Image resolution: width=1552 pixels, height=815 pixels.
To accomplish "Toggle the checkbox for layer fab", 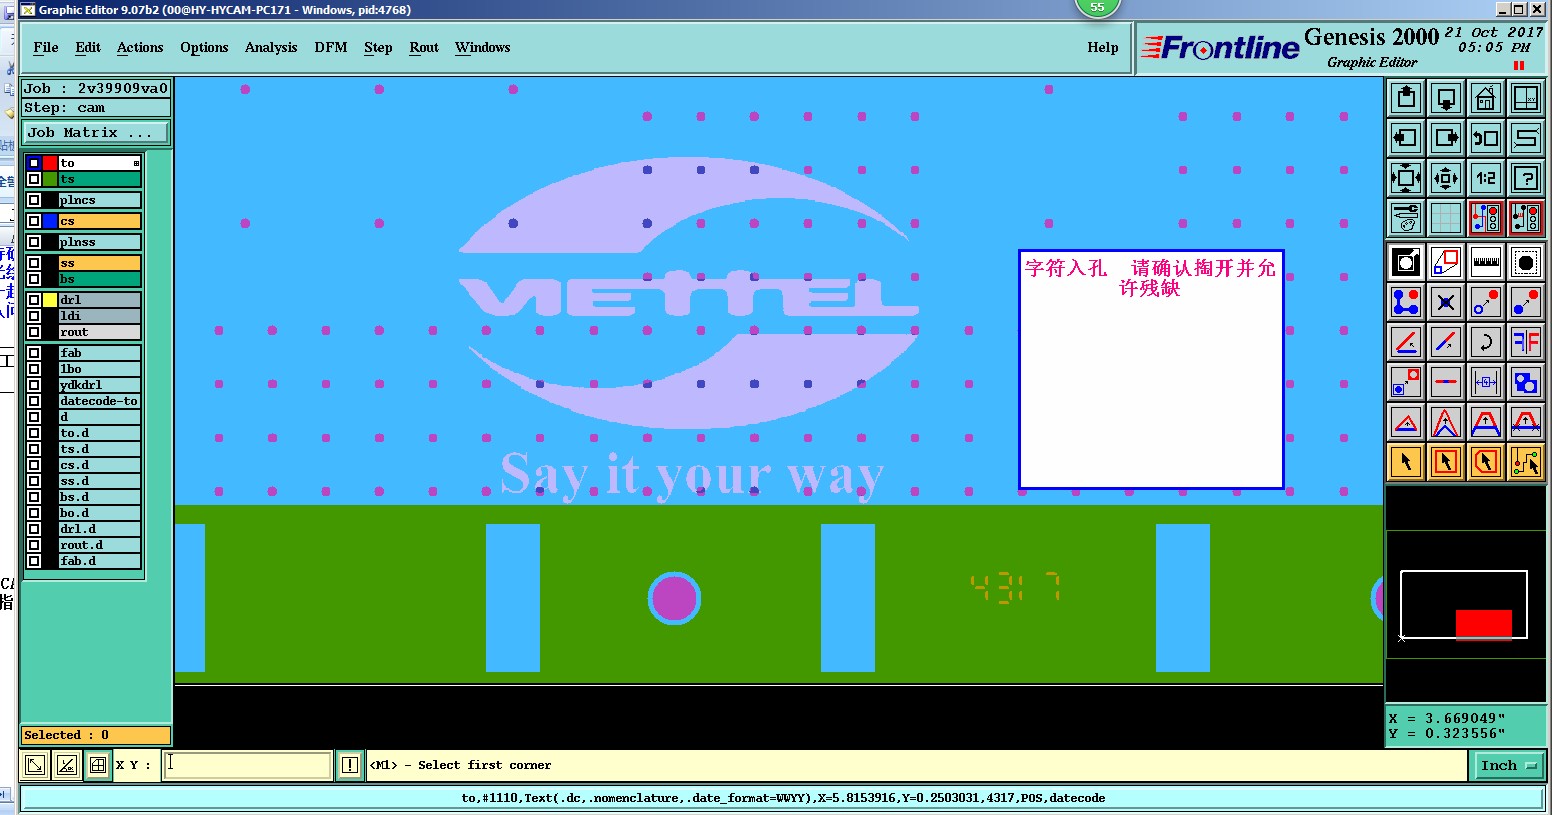I will click(34, 353).
